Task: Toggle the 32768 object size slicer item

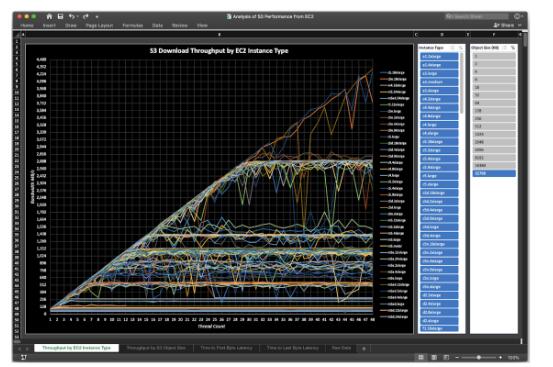Action: click(494, 173)
